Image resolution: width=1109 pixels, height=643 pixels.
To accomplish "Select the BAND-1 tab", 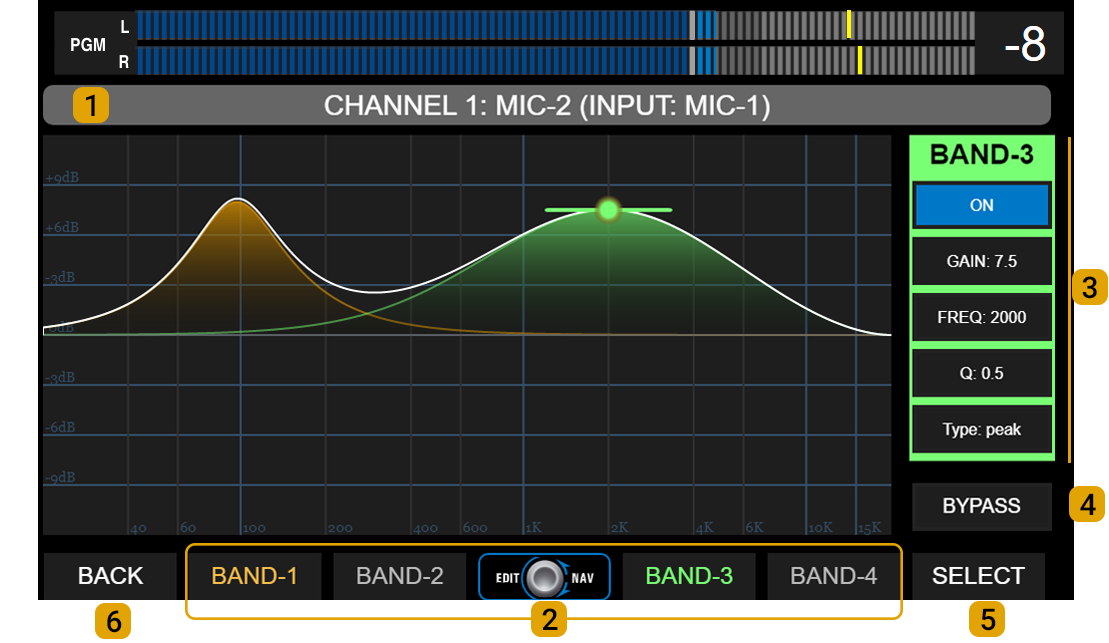I will click(x=254, y=576).
